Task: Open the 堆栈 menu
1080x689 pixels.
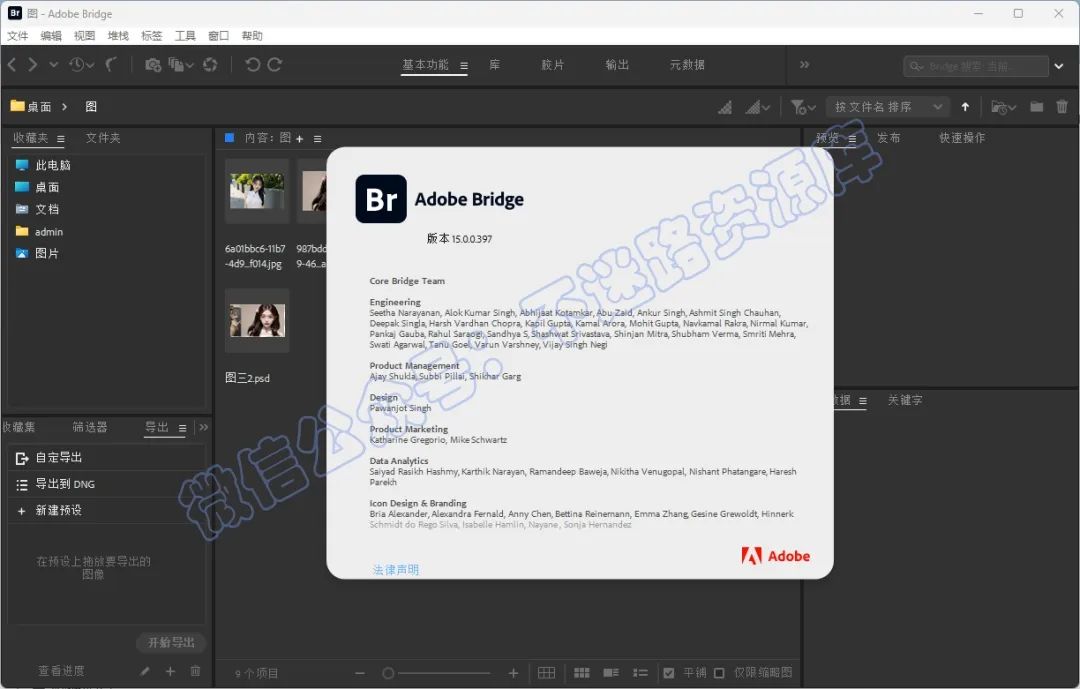Action: click(118, 36)
